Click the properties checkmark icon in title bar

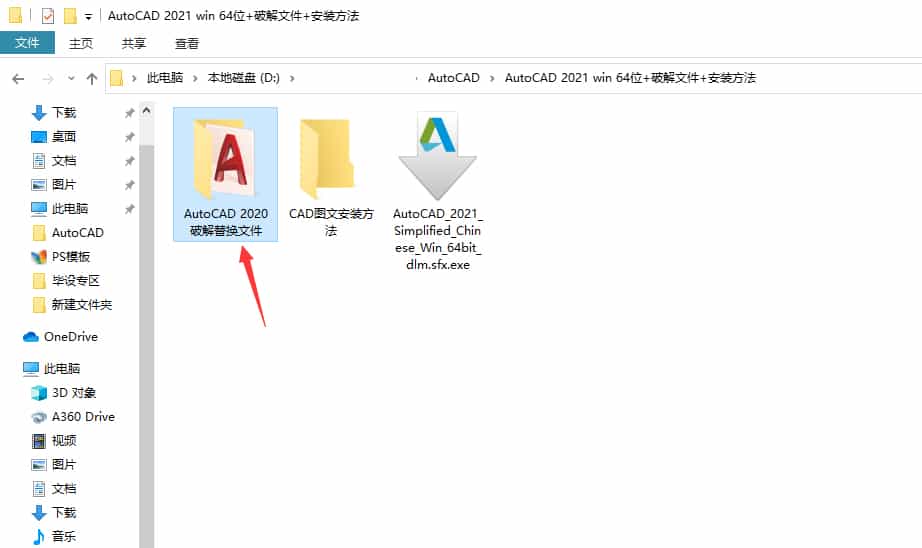tap(48, 16)
